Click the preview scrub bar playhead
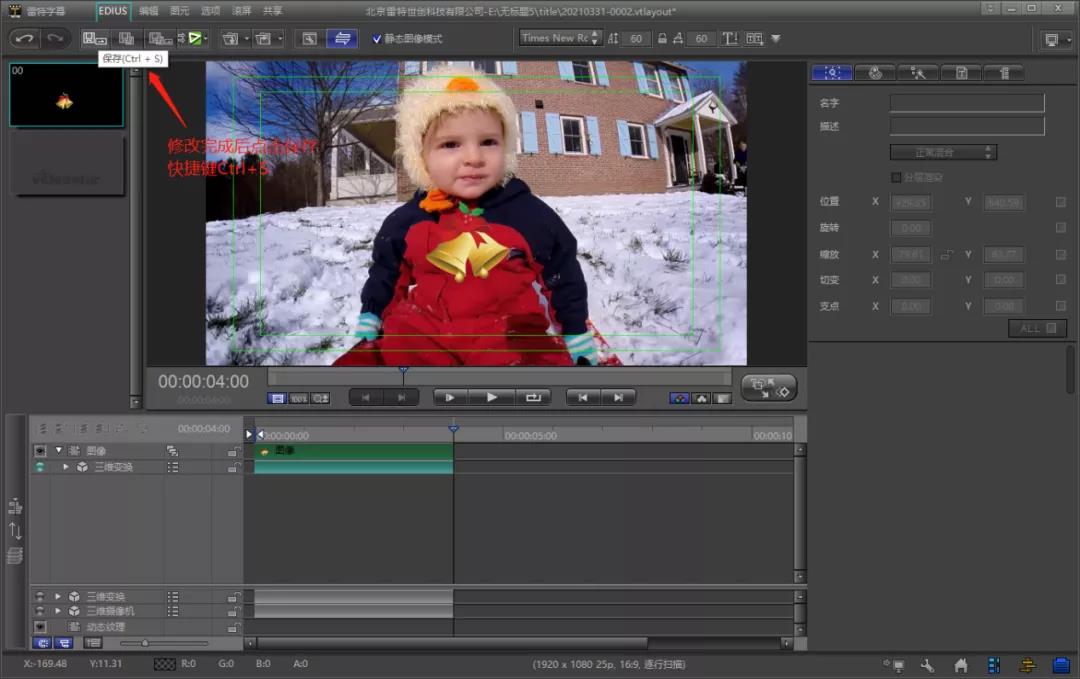The width and height of the screenshot is (1080, 679). [404, 372]
